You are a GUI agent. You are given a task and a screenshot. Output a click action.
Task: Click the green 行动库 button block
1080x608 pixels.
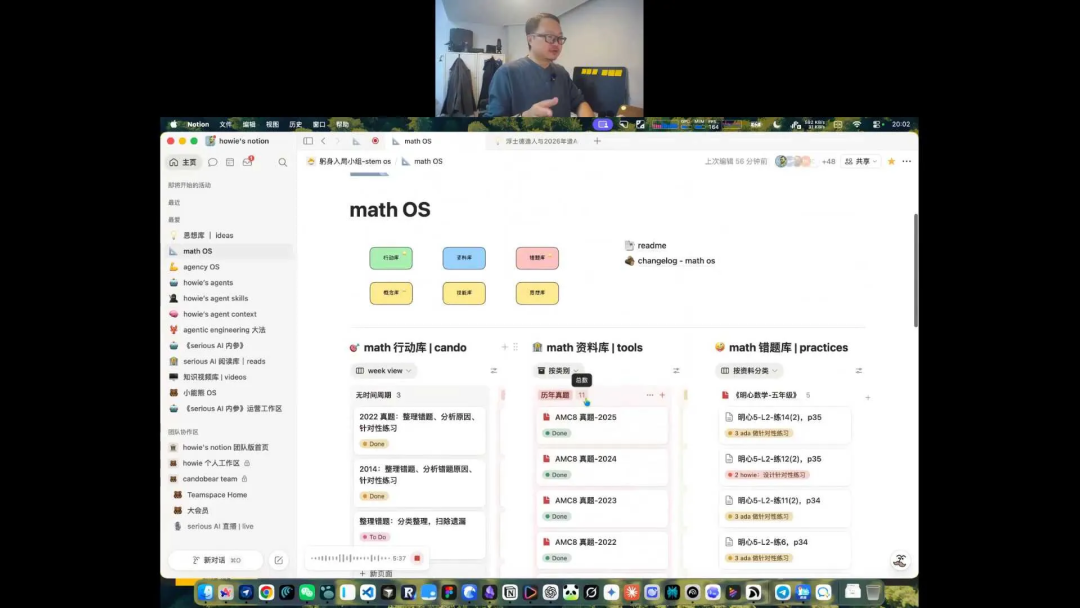tap(391, 258)
